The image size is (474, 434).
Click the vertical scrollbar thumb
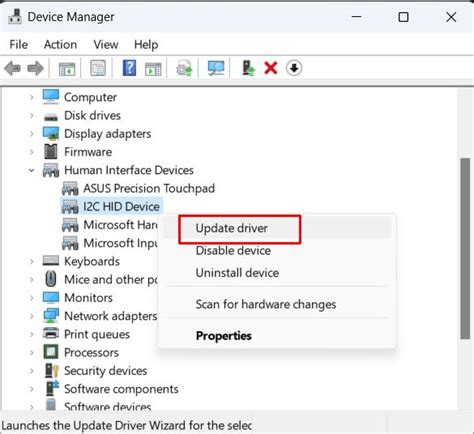[x=465, y=249]
